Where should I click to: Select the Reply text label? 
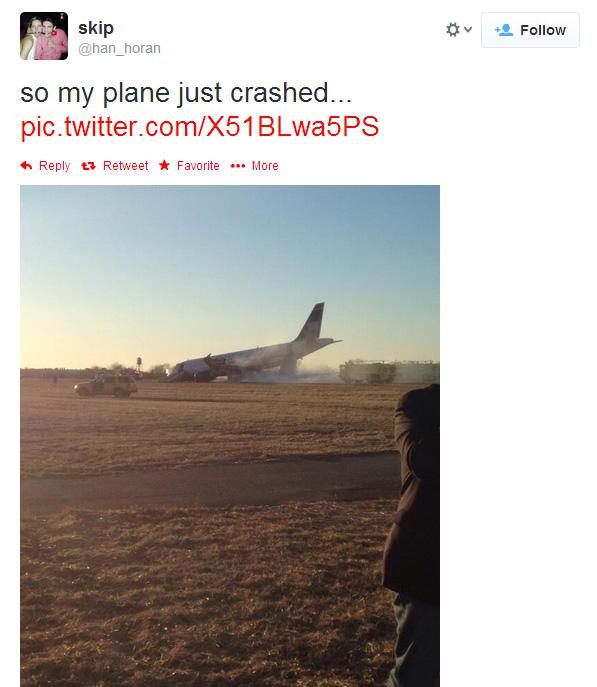click(54, 166)
